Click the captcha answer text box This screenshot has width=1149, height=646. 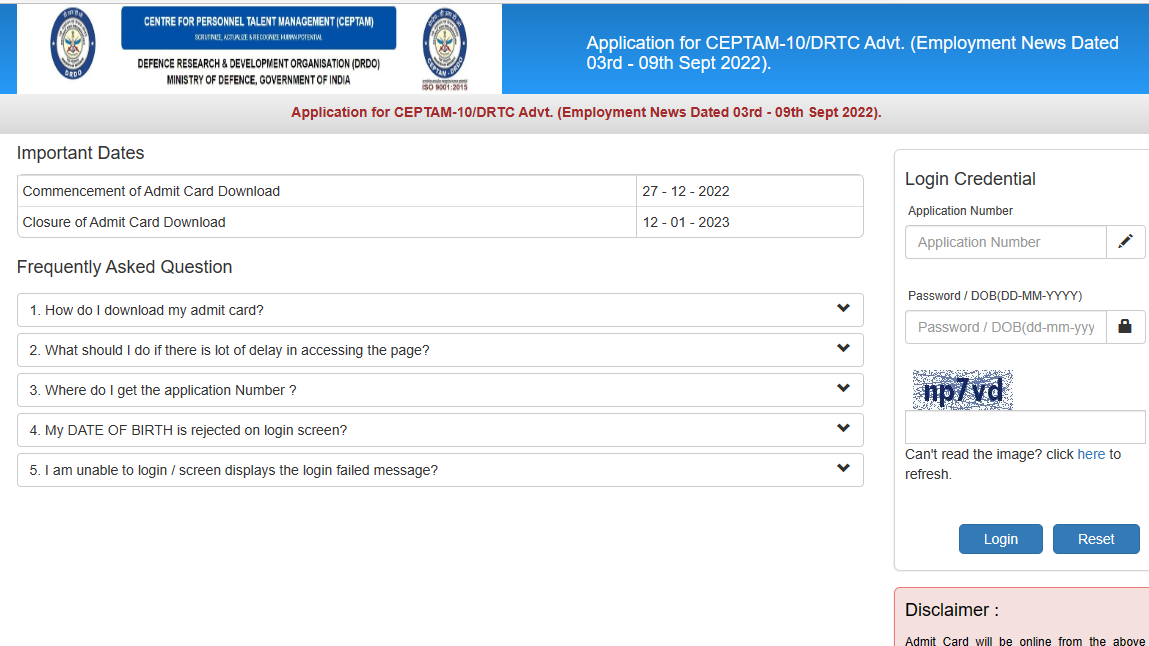coord(1024,426)
